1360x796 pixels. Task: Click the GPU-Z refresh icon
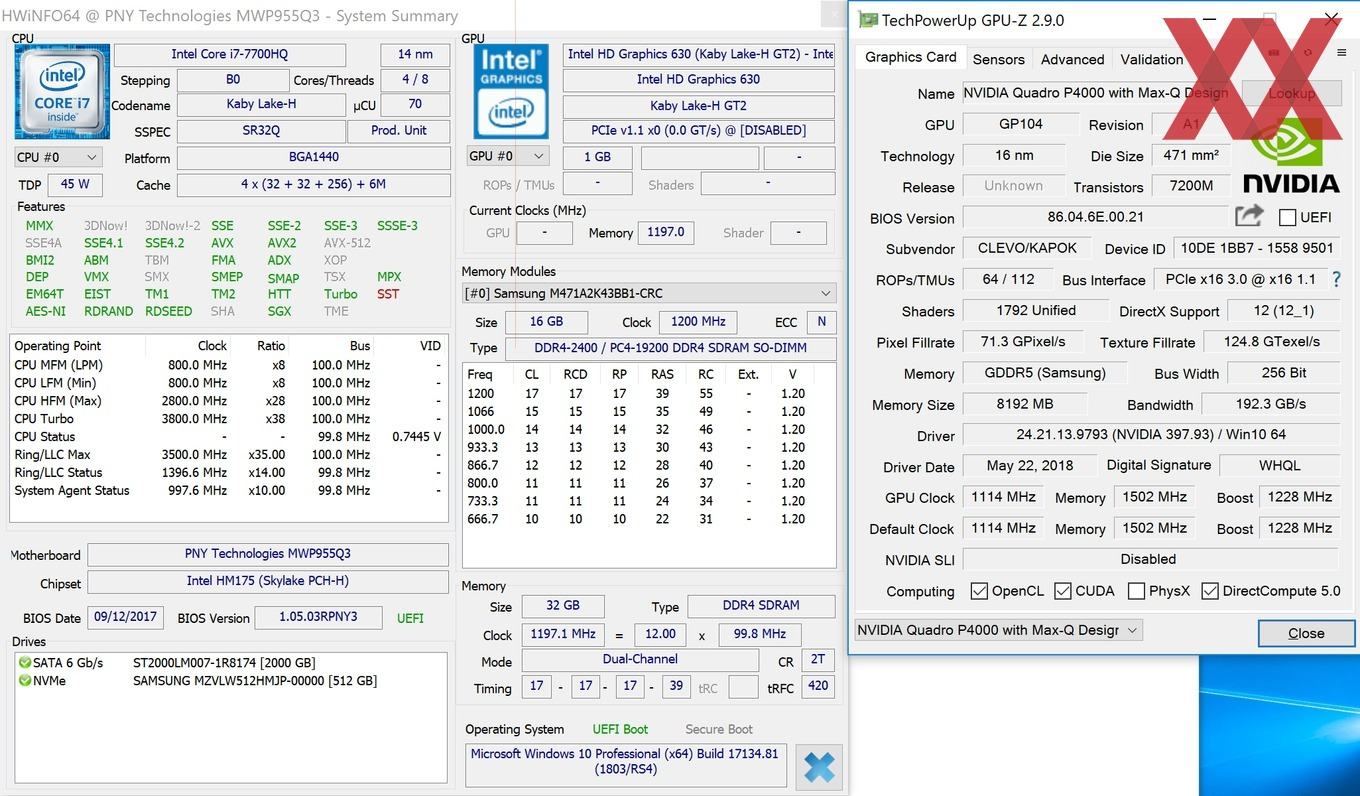coord(1307,54)
